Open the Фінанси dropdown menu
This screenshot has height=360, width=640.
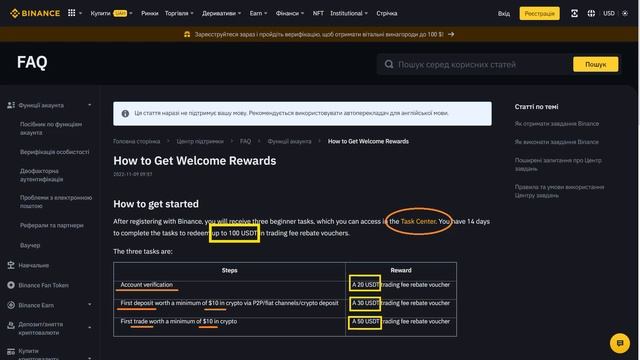(290, 13)
